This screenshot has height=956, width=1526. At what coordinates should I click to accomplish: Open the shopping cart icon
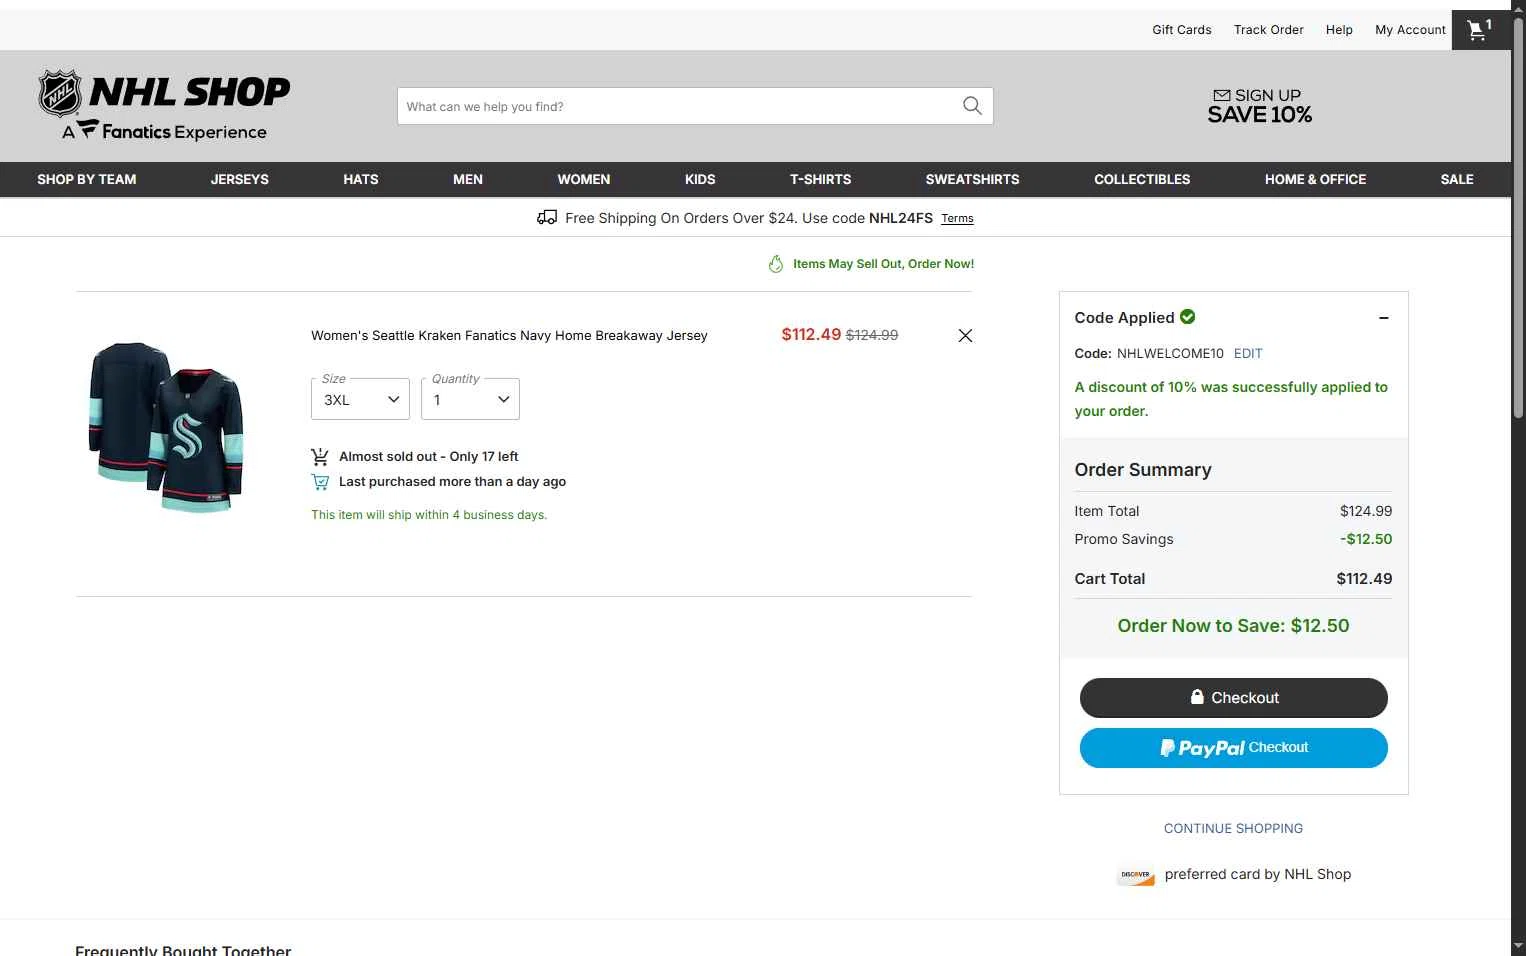point(1480,30)
